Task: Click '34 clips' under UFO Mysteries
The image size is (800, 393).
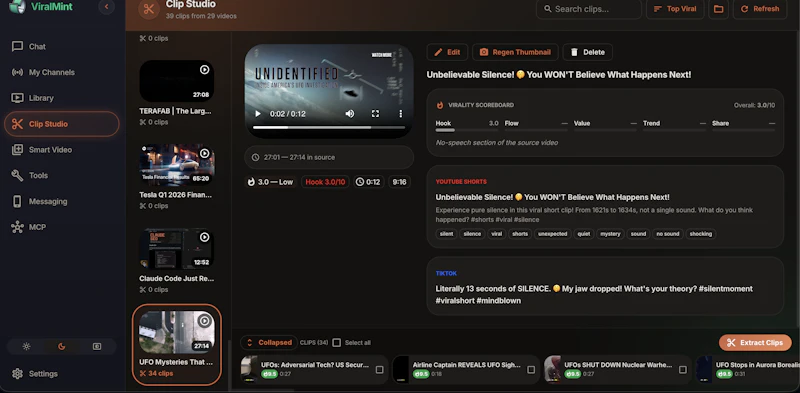Action: click(156, 374)
